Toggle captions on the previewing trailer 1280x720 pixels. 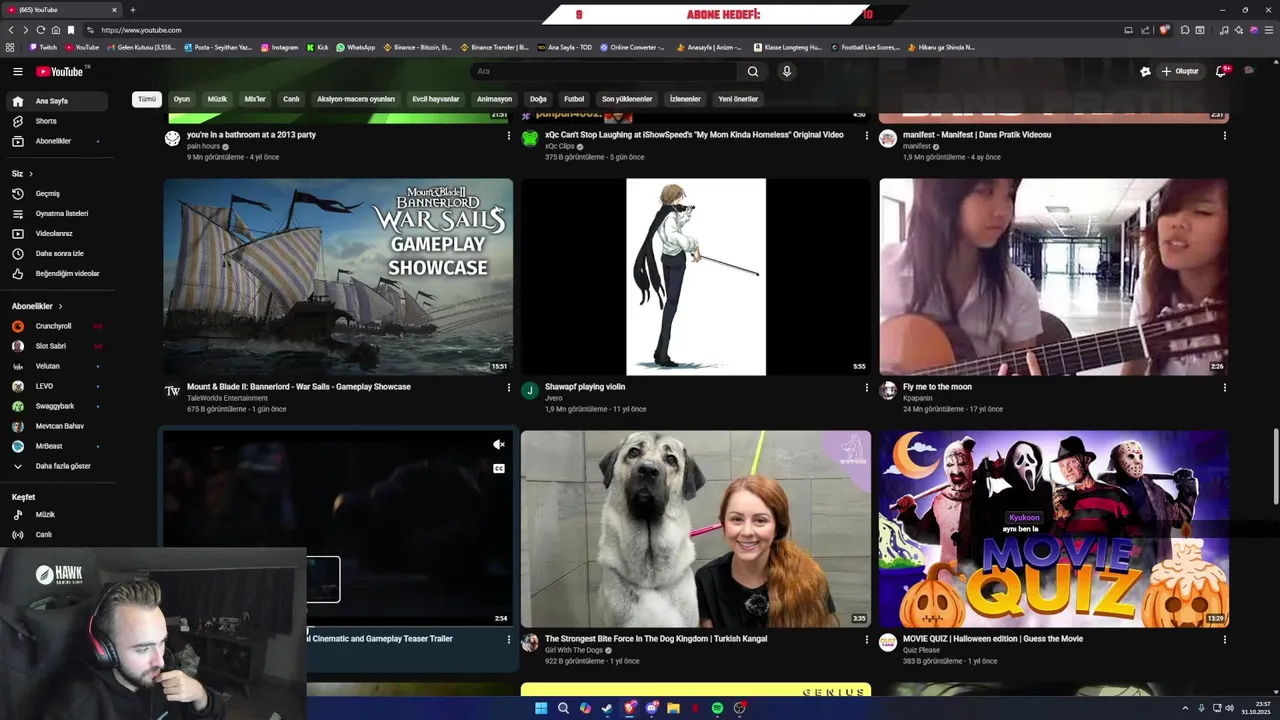499,468
